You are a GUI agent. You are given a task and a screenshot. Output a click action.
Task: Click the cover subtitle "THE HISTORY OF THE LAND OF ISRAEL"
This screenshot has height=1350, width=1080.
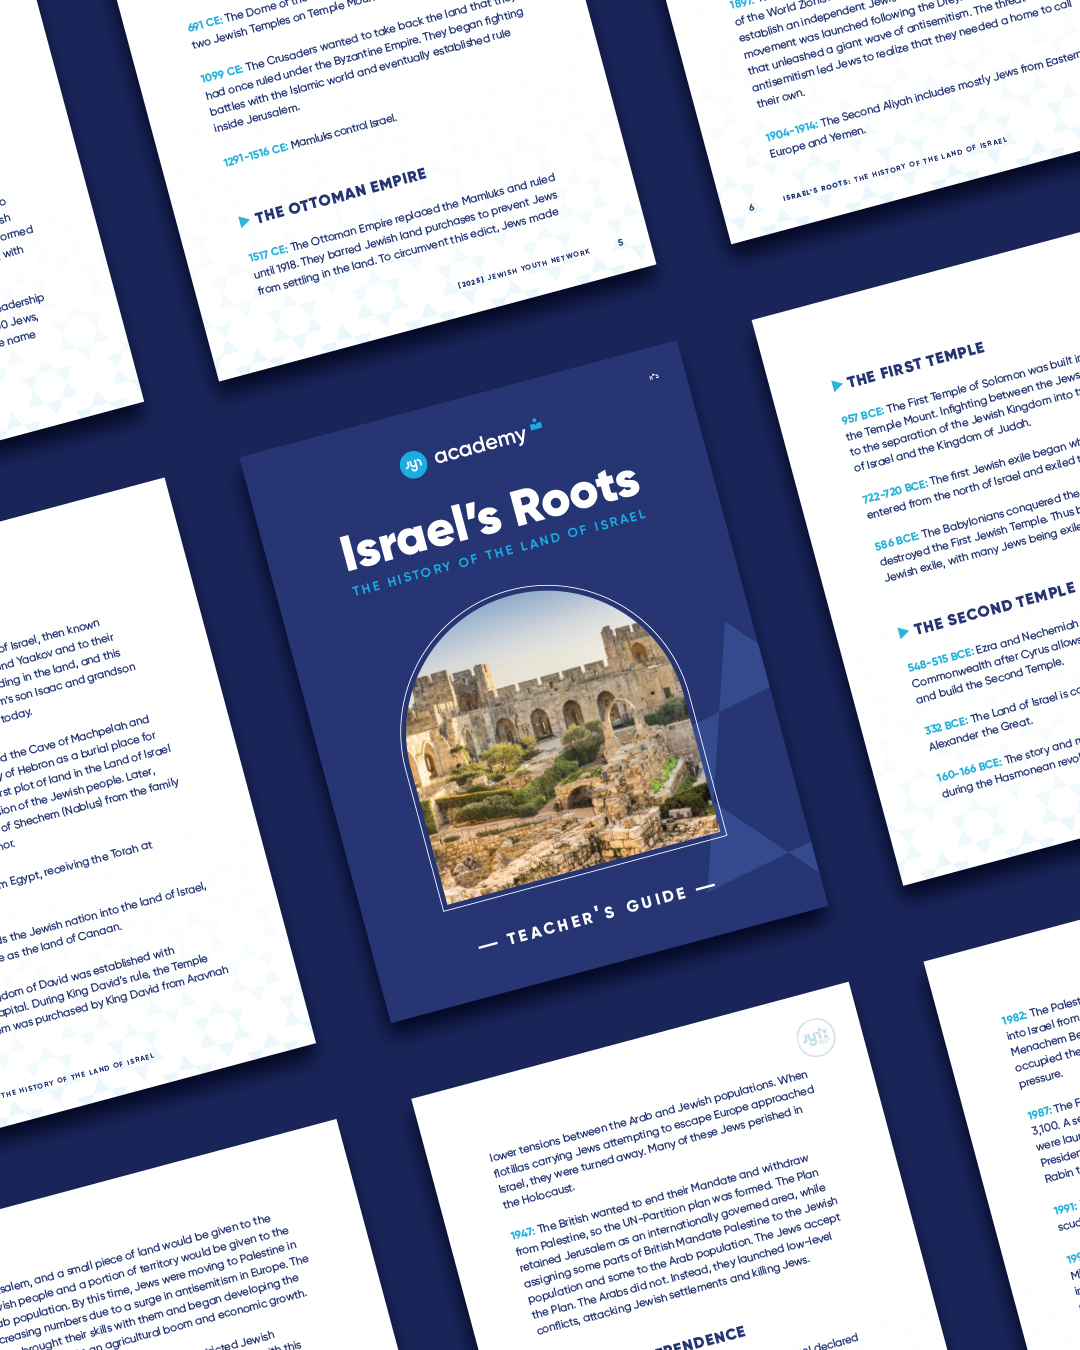pos(500,553)
